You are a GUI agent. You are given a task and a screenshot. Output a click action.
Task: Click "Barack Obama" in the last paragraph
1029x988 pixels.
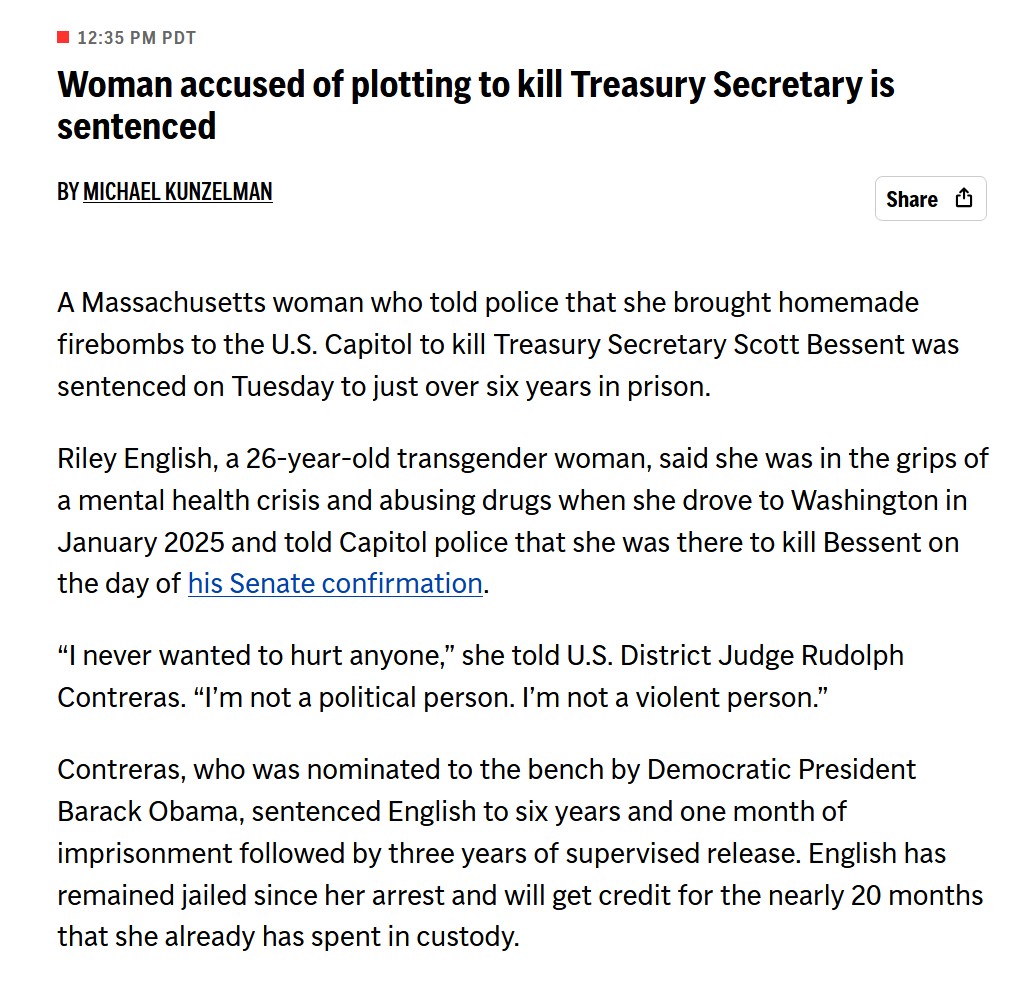tap(147, 812)
